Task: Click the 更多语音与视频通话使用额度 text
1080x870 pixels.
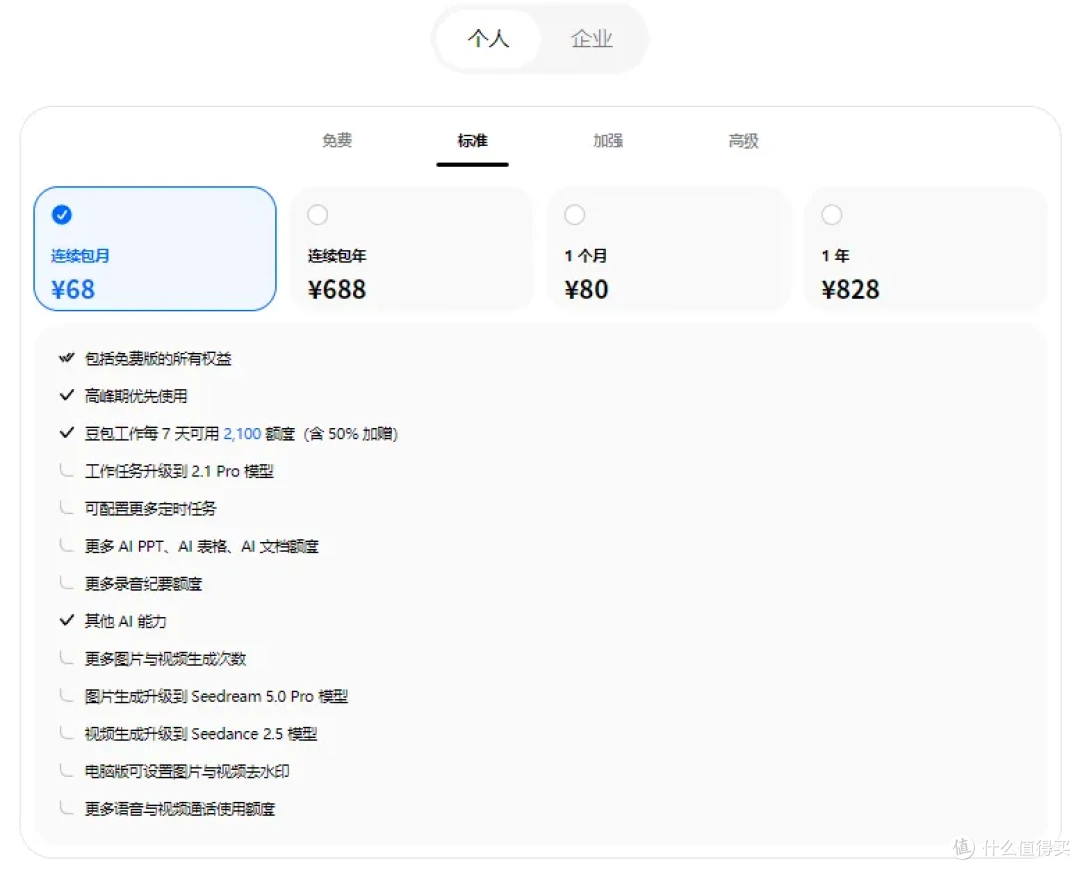Action: tap(180, 809)
